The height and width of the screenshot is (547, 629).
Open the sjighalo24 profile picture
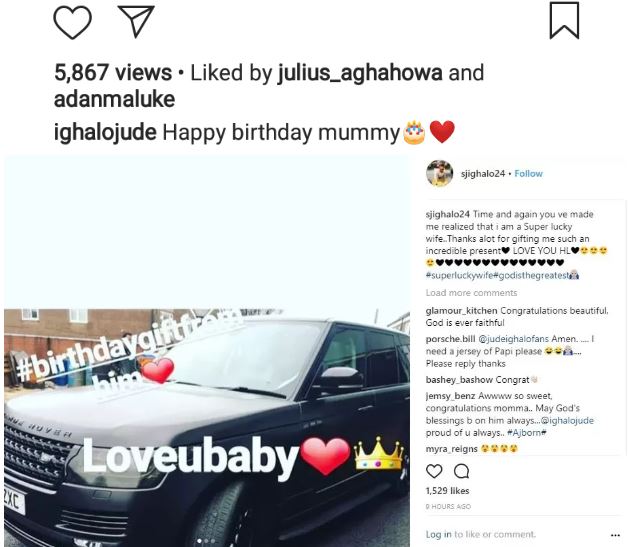(x=440, y=173)
